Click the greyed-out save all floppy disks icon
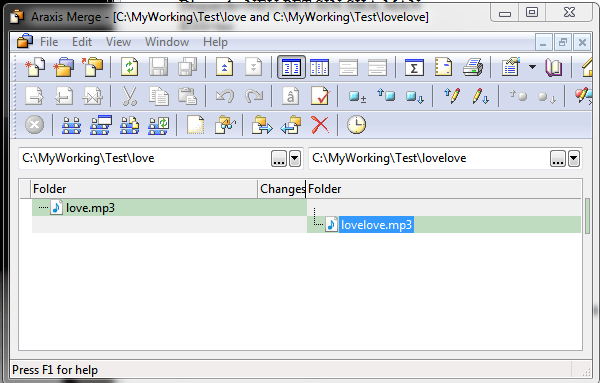600x383 pixels. pos(188,67)
